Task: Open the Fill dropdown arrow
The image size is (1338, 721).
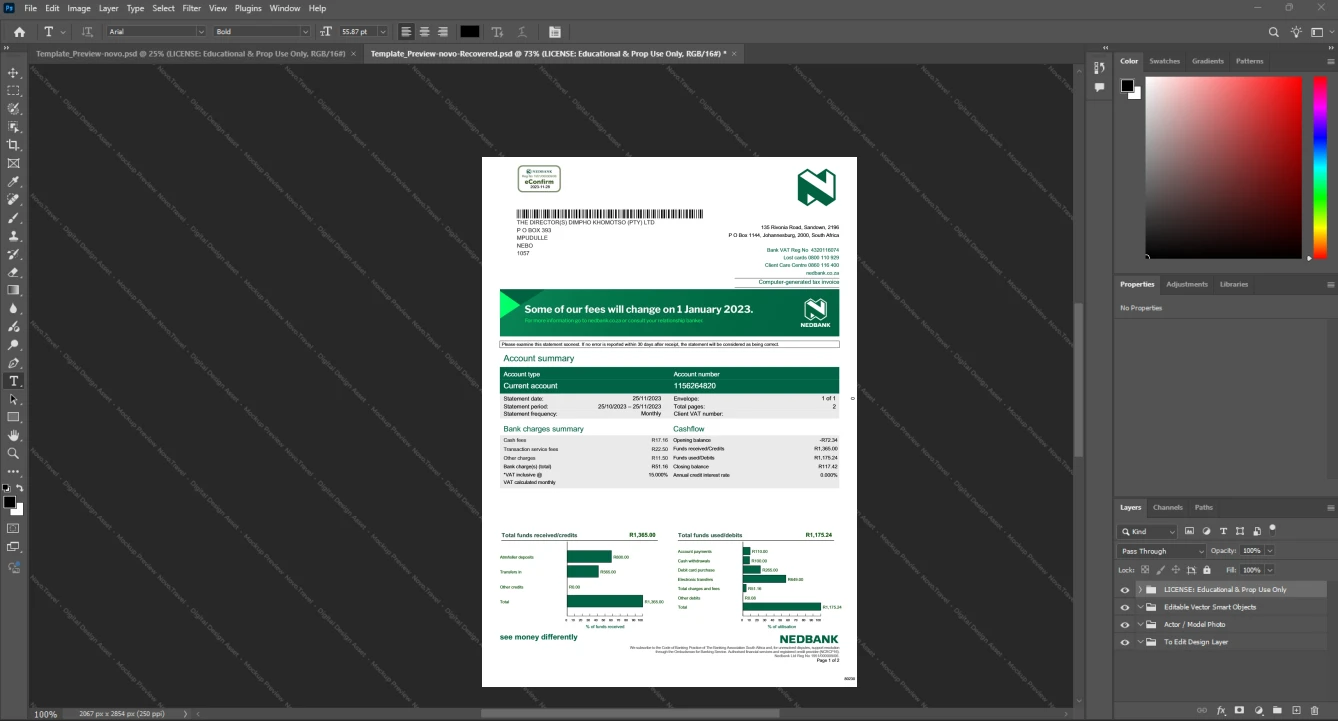Action: pos(1270,570)
